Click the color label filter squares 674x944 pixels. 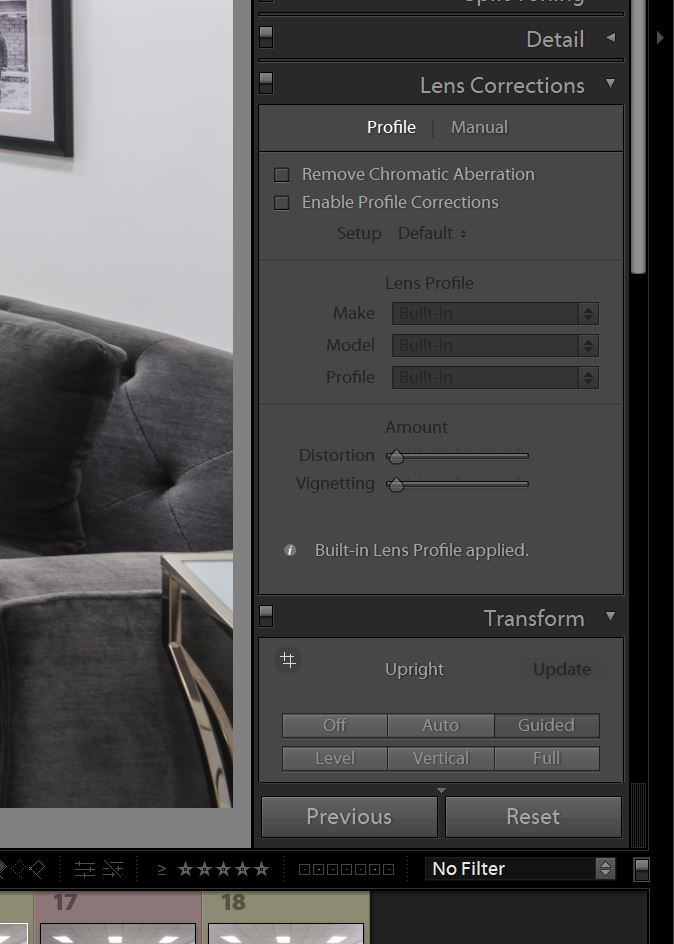point(346,869)
